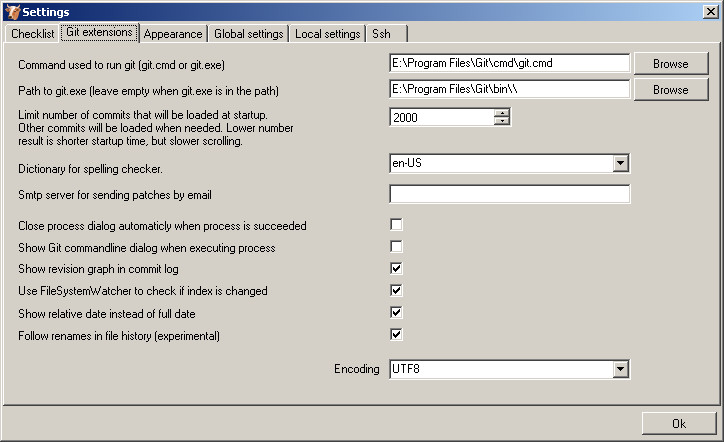Go to Global settings tab
The height and width of the screenshot is (442, 724).
pyautogui.click(x=249, y=34)
